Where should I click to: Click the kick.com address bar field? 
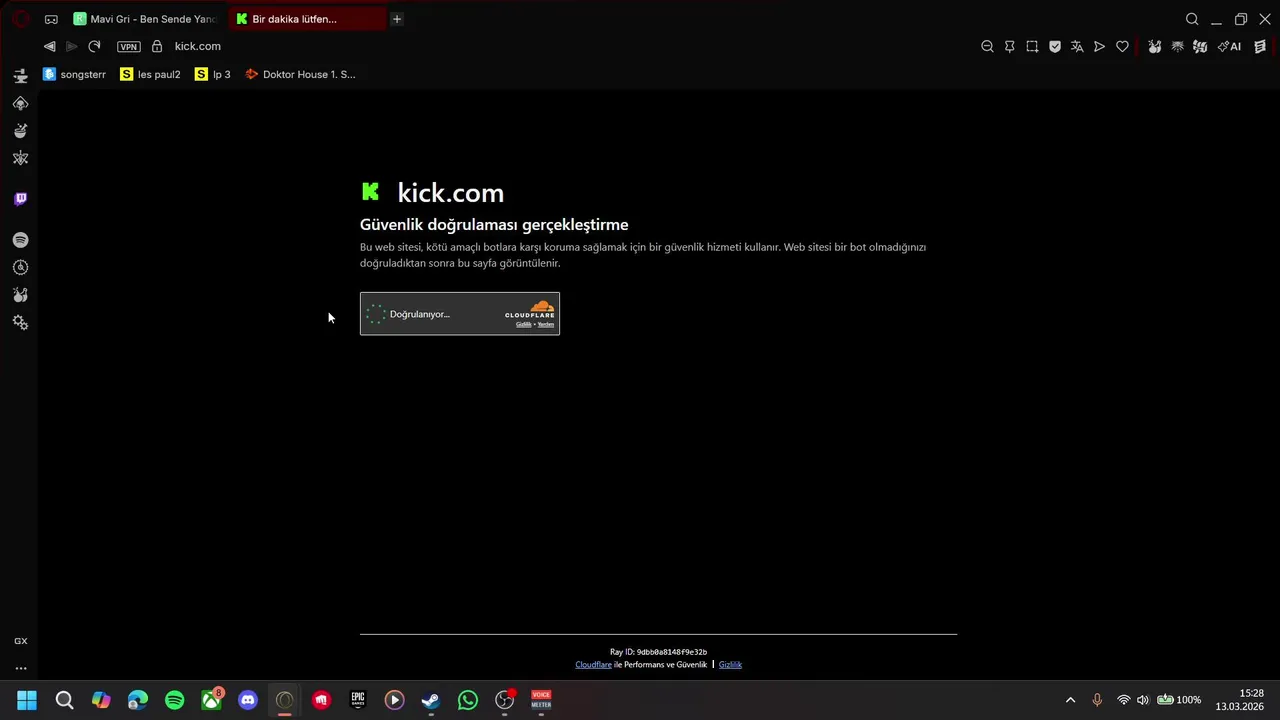(x=198, y=46)
